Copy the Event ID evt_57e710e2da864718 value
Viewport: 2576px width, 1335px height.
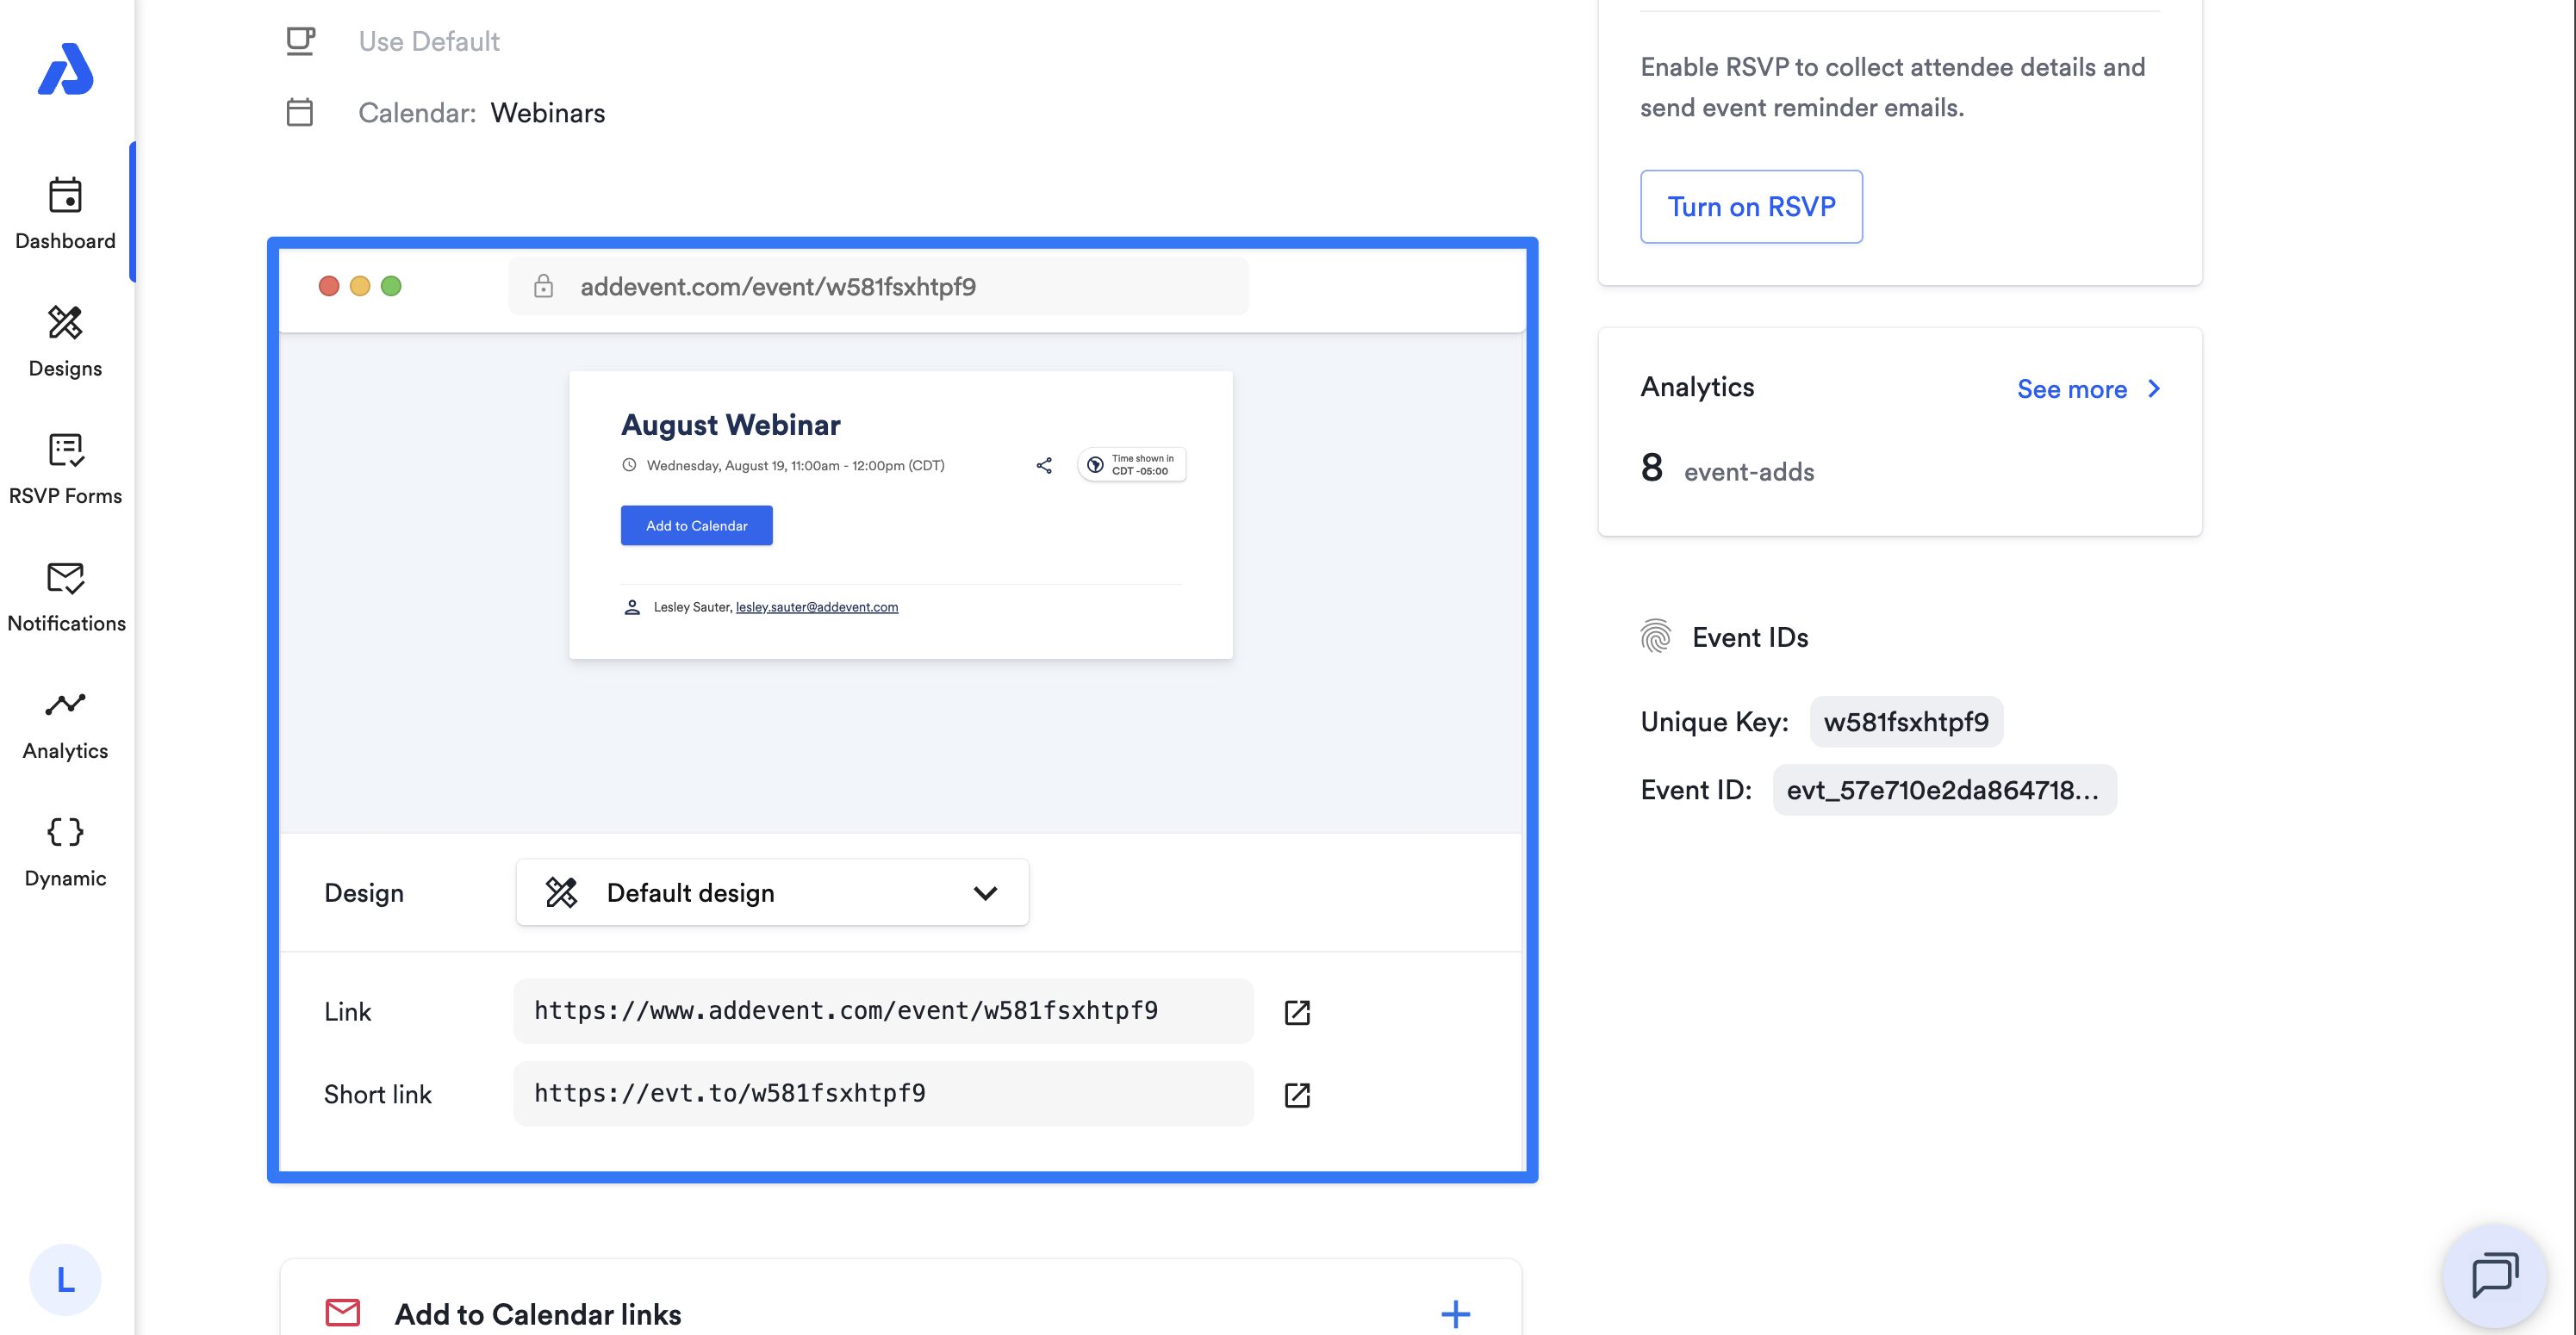[1944, 790]
